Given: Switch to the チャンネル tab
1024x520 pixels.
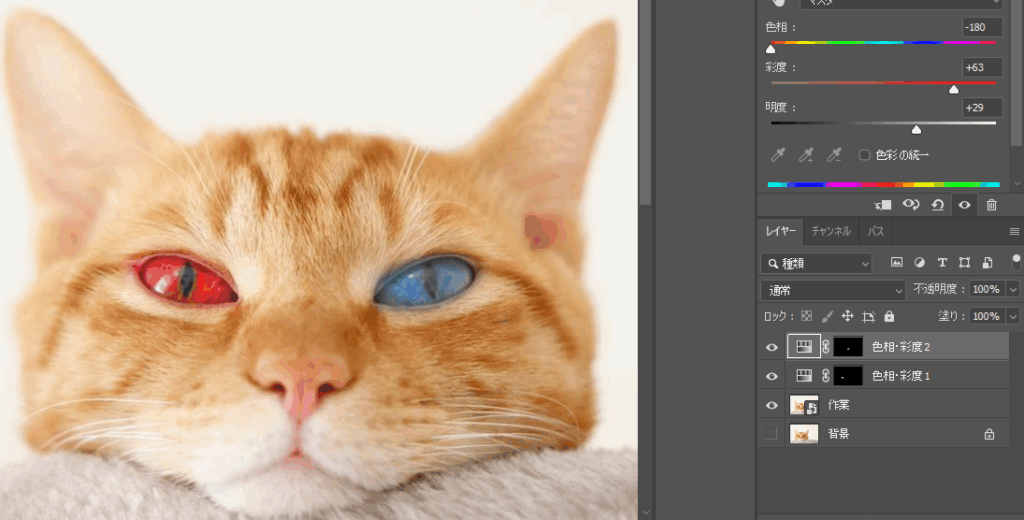Looking at the screenshot, I should click(830, 232).
